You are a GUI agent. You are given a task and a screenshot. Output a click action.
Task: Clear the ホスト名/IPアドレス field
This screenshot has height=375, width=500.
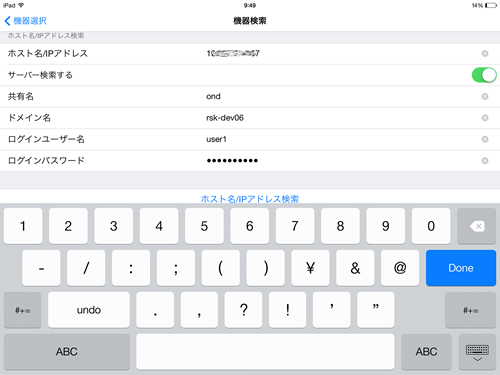(485, 53)
